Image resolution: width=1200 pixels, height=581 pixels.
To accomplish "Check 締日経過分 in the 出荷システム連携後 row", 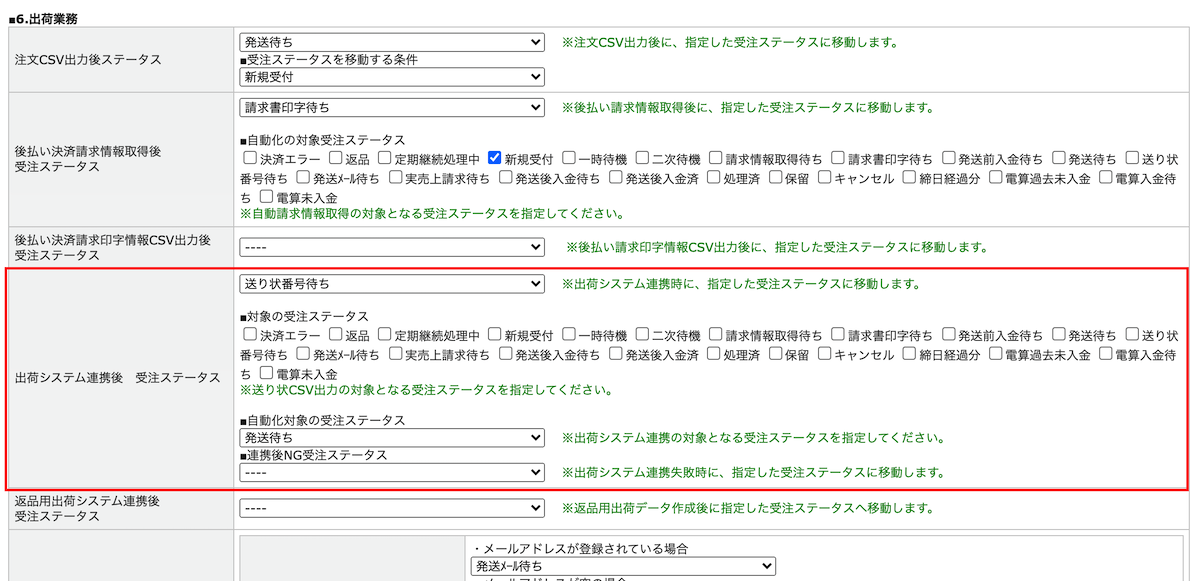I will (x=908, y=354).
